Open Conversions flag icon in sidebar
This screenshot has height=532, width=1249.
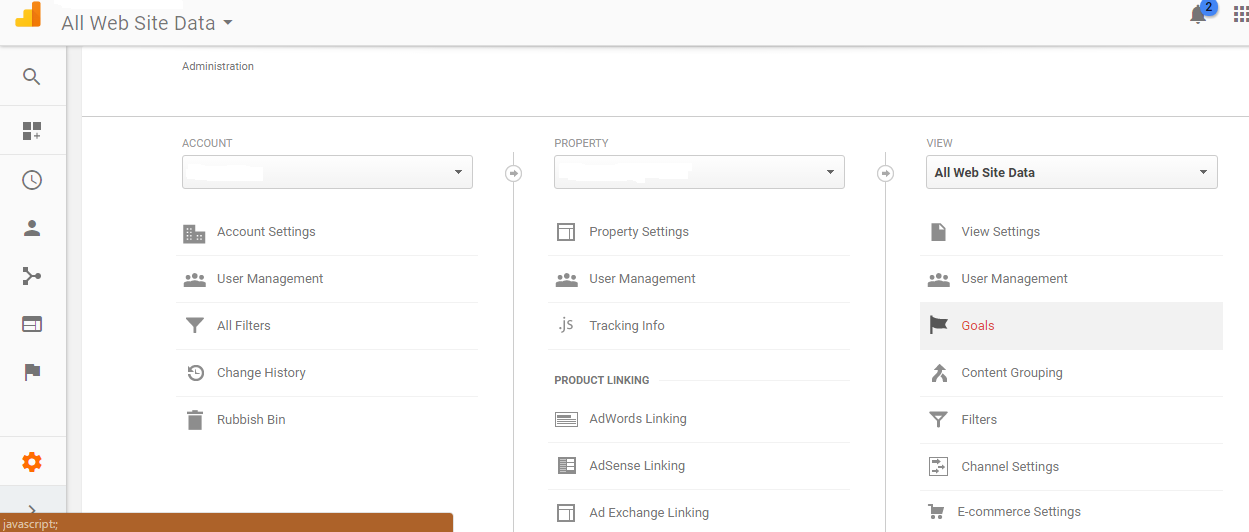click(x=32, y=372)
